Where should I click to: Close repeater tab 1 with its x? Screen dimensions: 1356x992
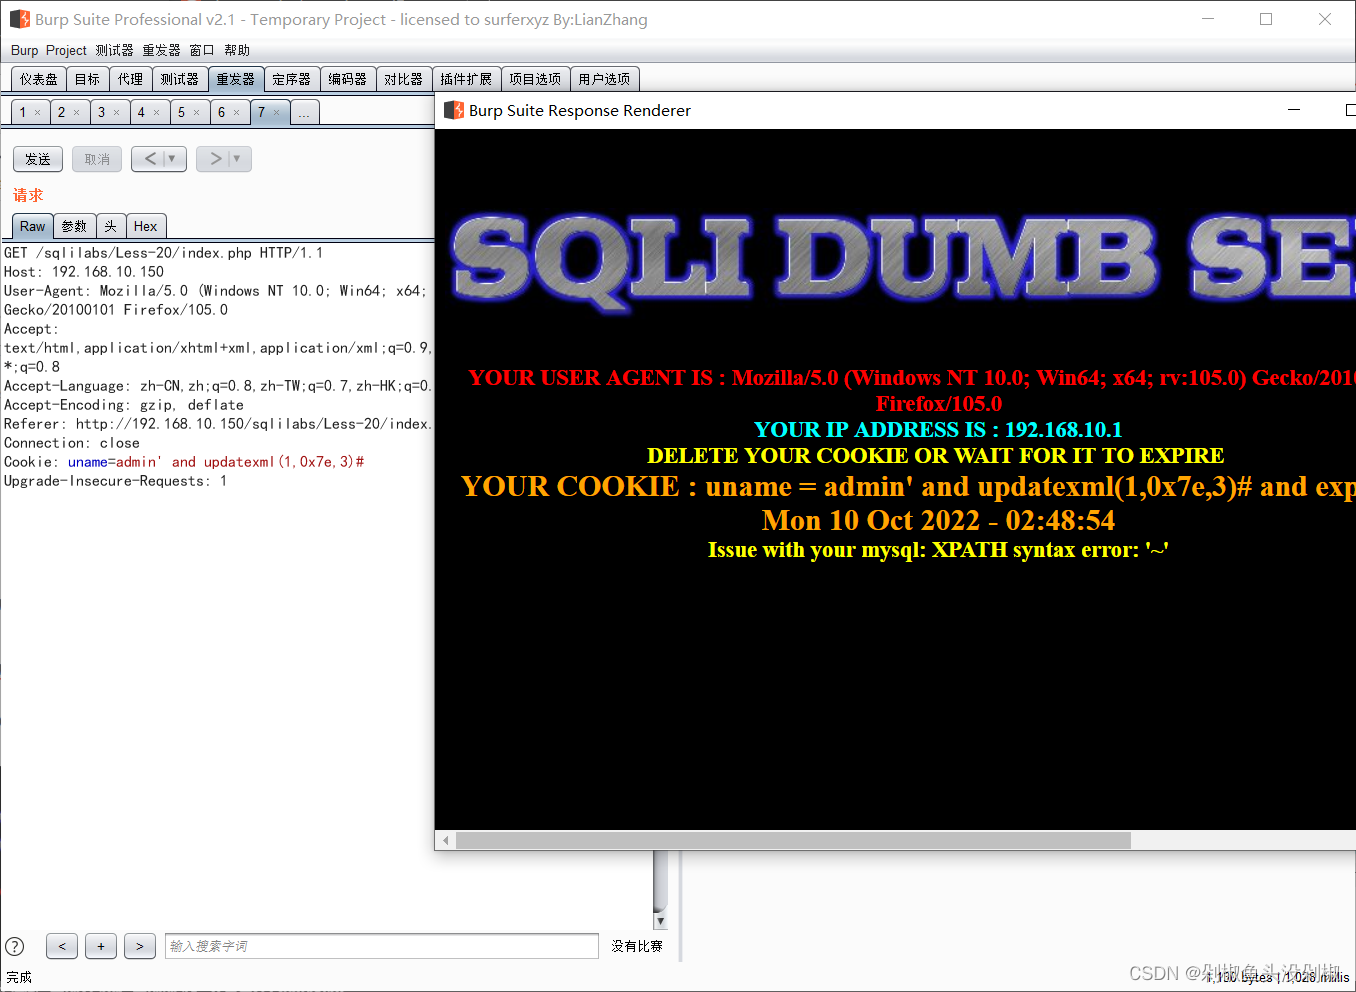(x=38, y=112)
